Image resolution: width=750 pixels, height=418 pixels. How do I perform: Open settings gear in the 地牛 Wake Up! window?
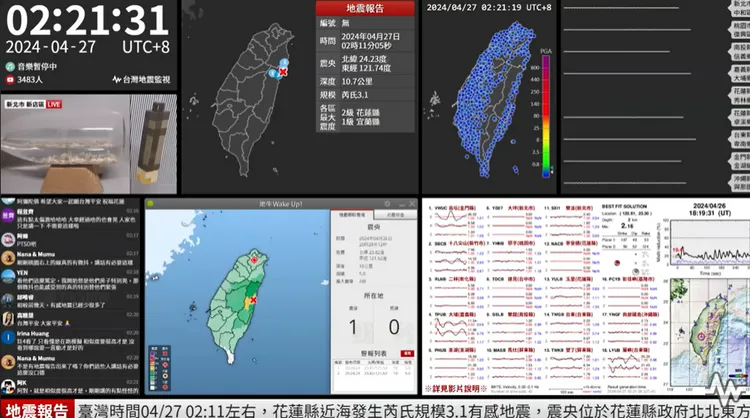[387, 204]
